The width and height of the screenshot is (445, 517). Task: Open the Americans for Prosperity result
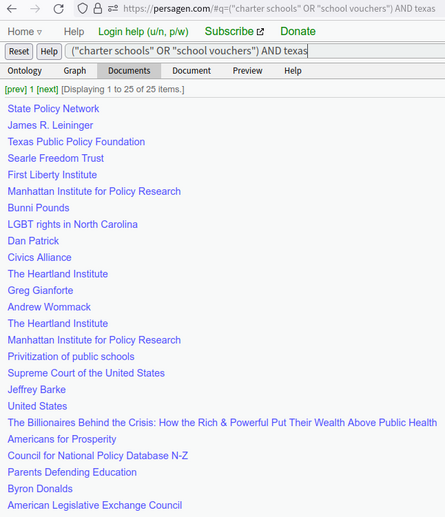click(x=62, y=439)
